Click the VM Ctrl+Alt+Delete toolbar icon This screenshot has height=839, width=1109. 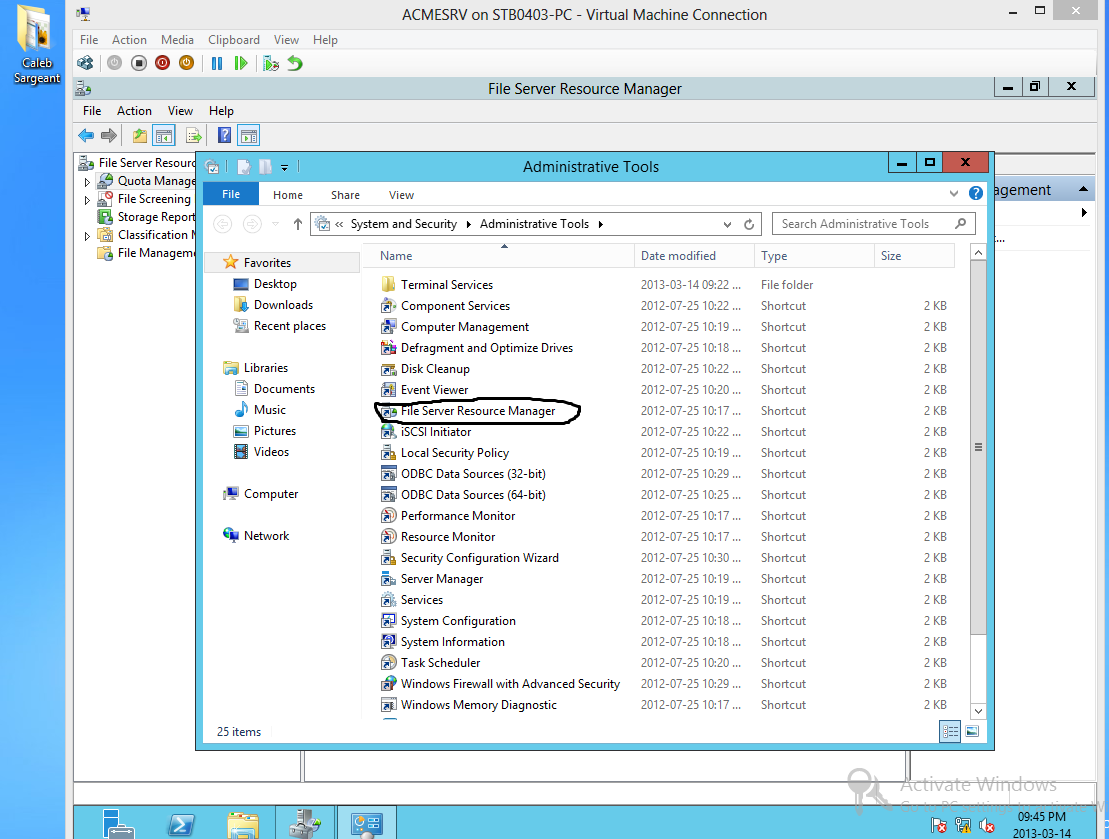(86, 63)
